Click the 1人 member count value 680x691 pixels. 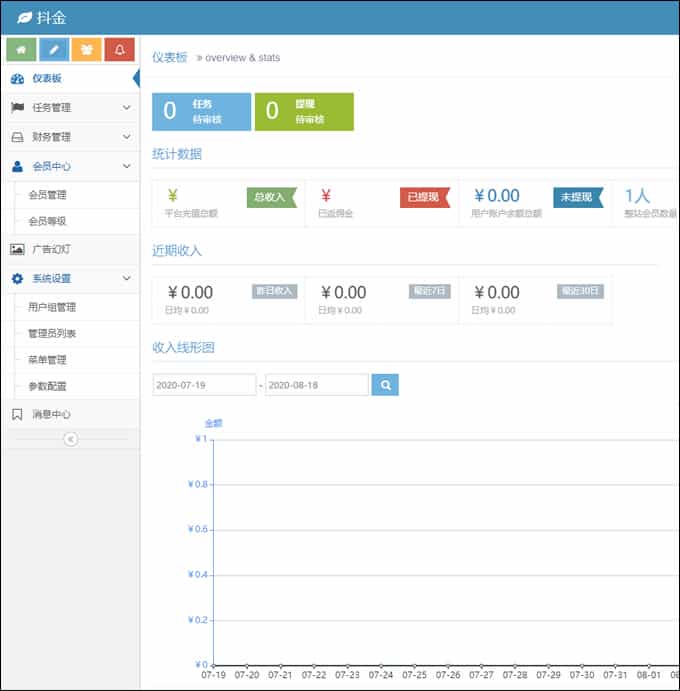[637, 196]
